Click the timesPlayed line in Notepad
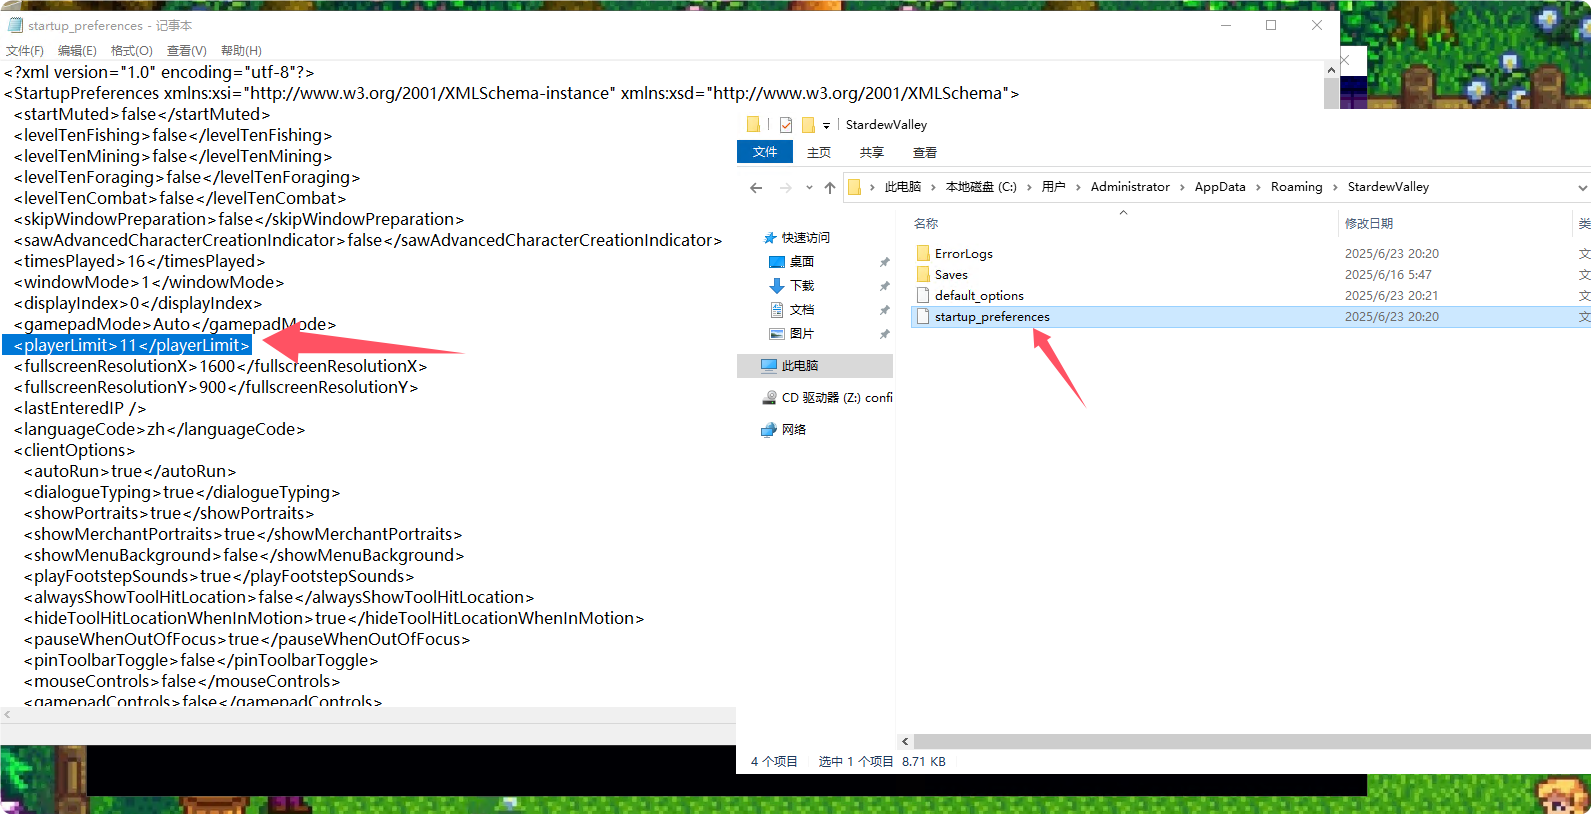Image resolution: width=1591 pixels, height=814 pixels. pos(139,262)
